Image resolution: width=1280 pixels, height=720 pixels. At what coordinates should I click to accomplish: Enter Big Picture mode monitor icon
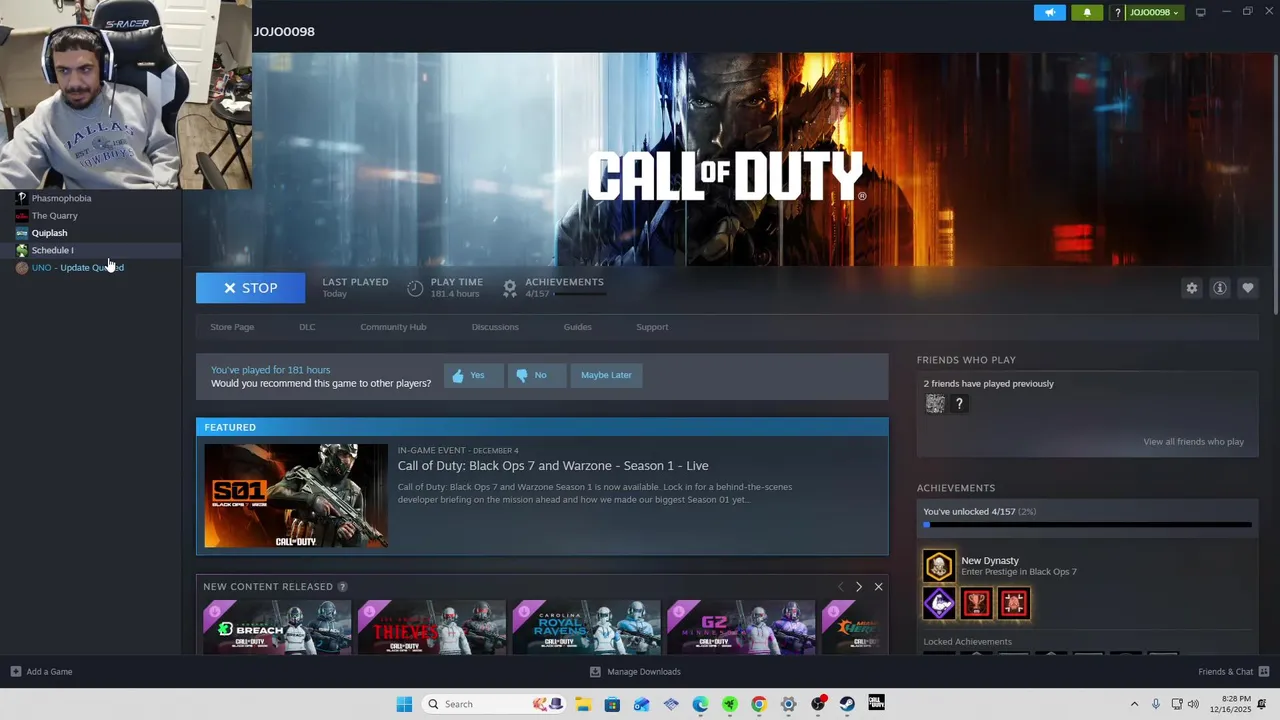(x=1200, y=12)
